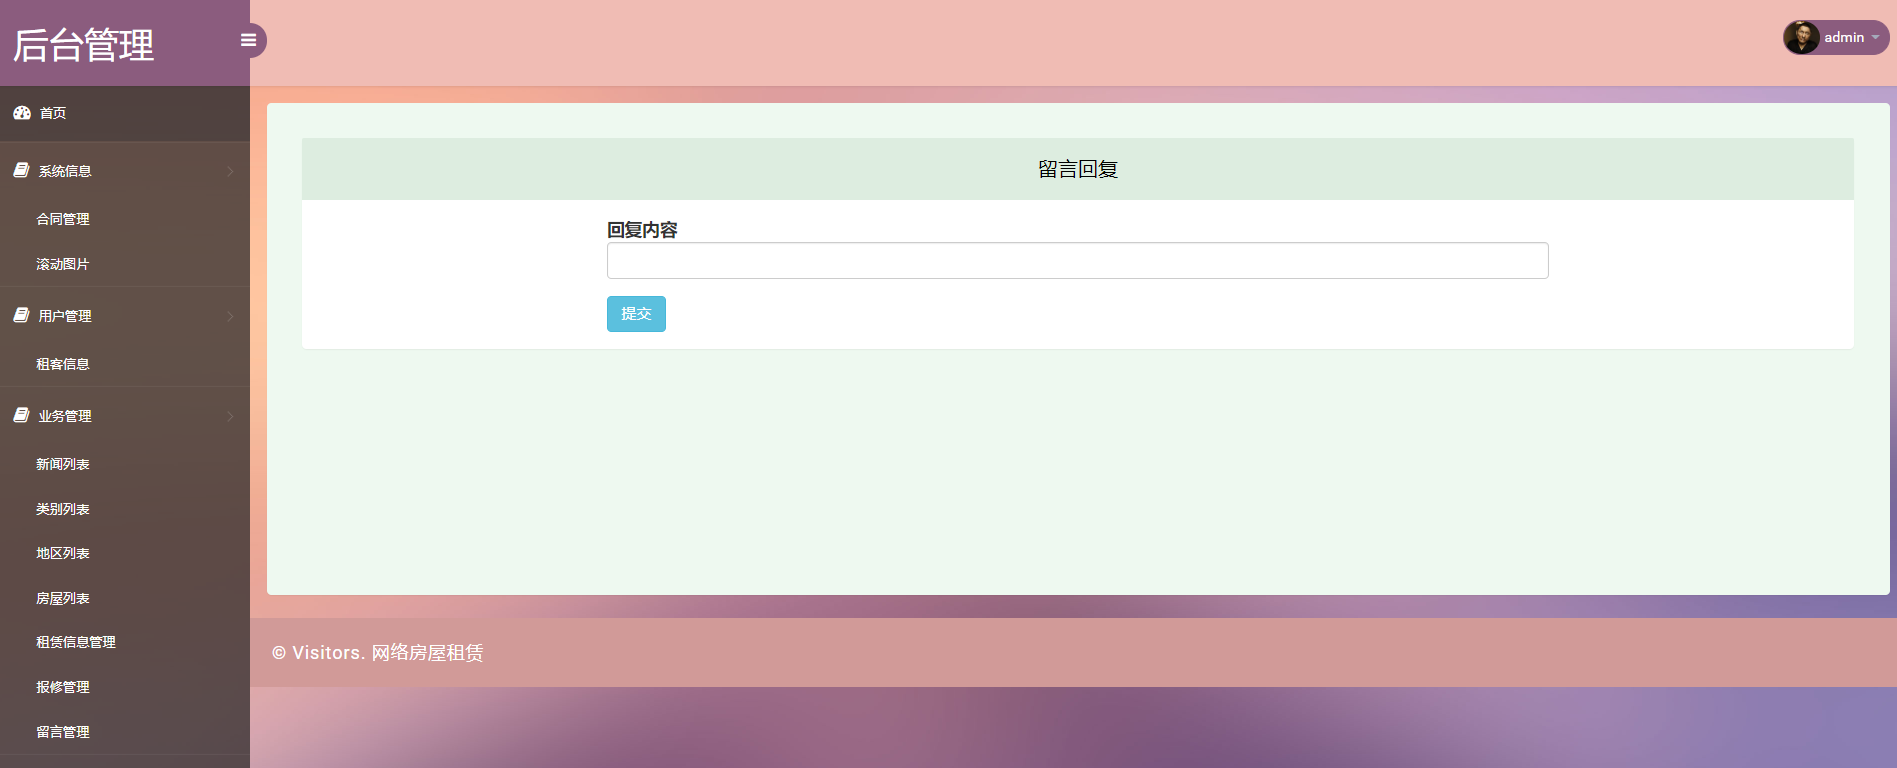1897x768 pixels.
Task: Open 新闻列表 in the sidebar
Action: coord(63,464)
